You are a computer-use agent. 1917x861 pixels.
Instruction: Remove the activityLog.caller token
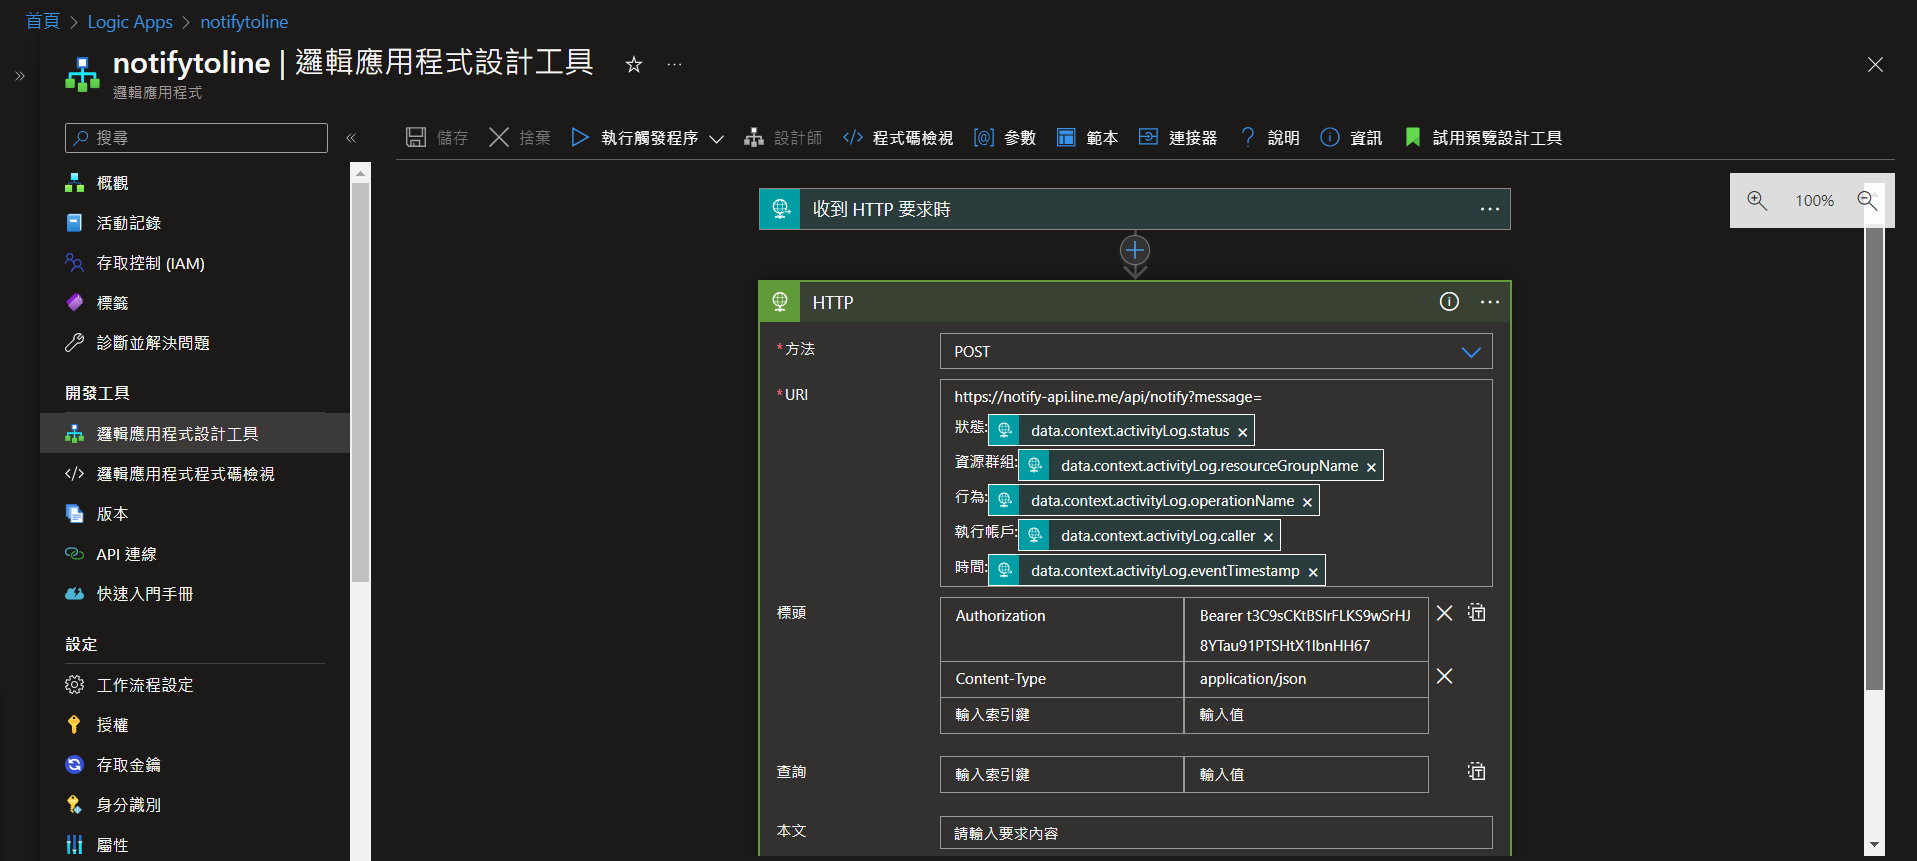(1268, 537)
